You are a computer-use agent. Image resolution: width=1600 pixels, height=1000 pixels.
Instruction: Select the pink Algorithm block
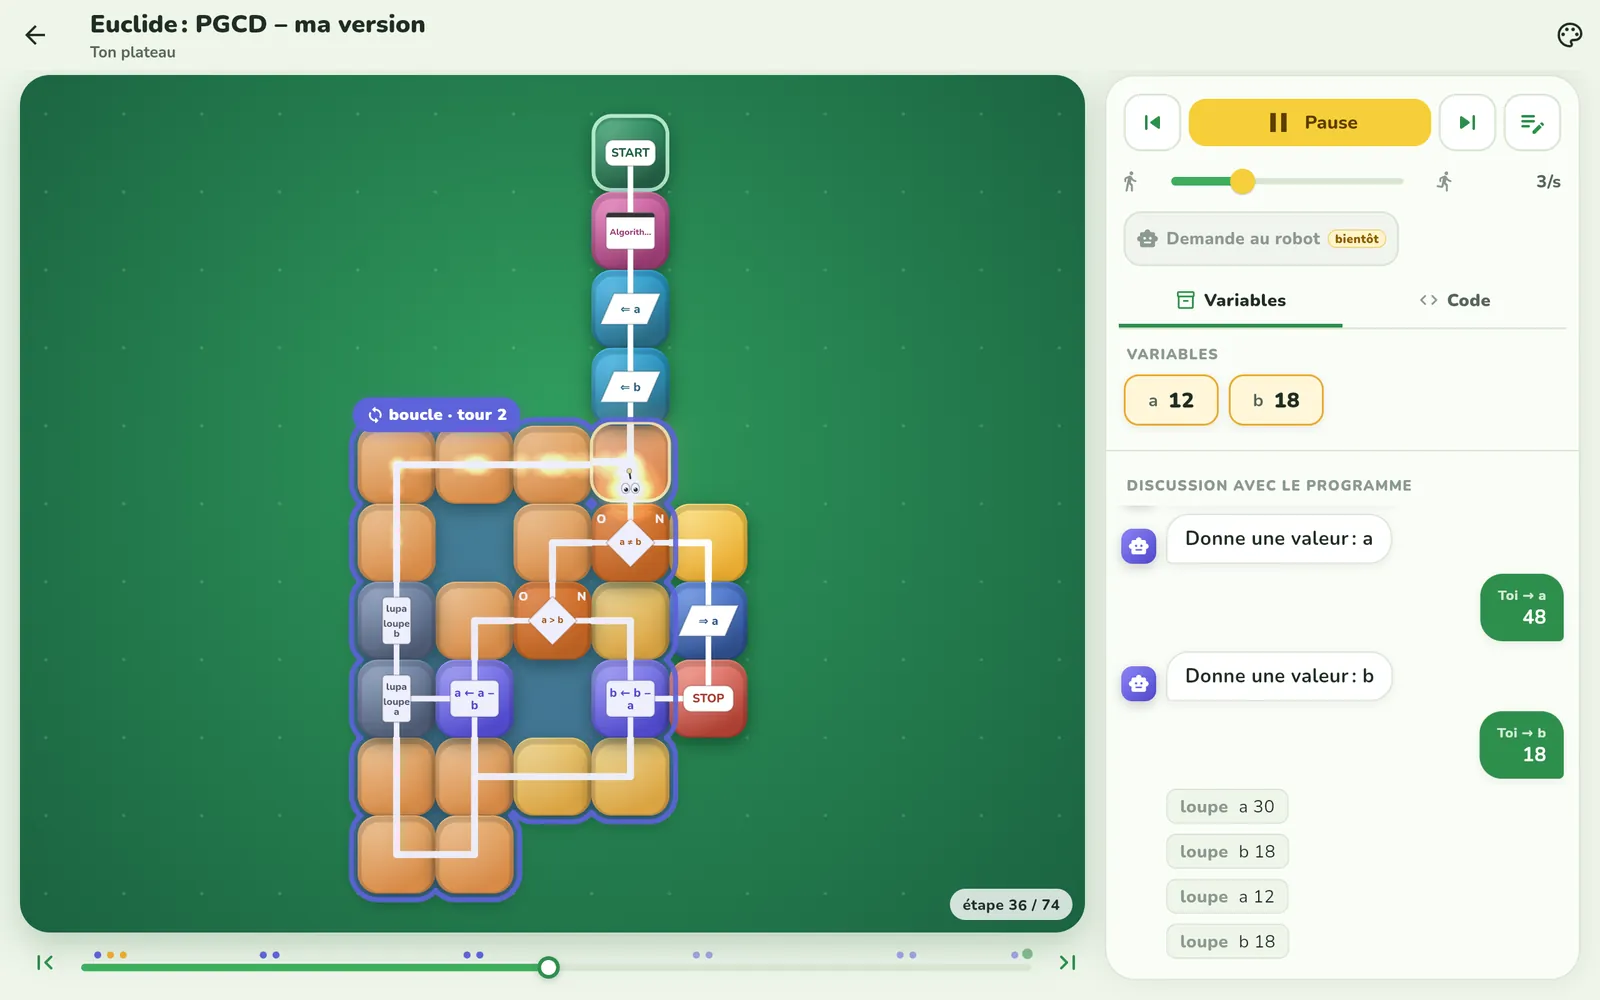click(x=630, y=231)
